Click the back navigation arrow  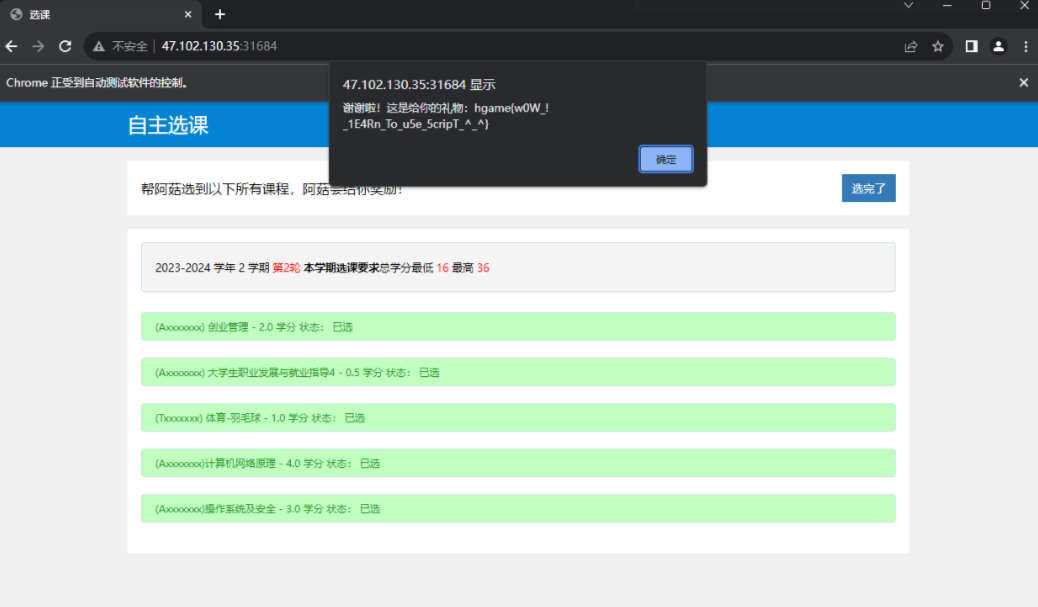tap(11, 46)
